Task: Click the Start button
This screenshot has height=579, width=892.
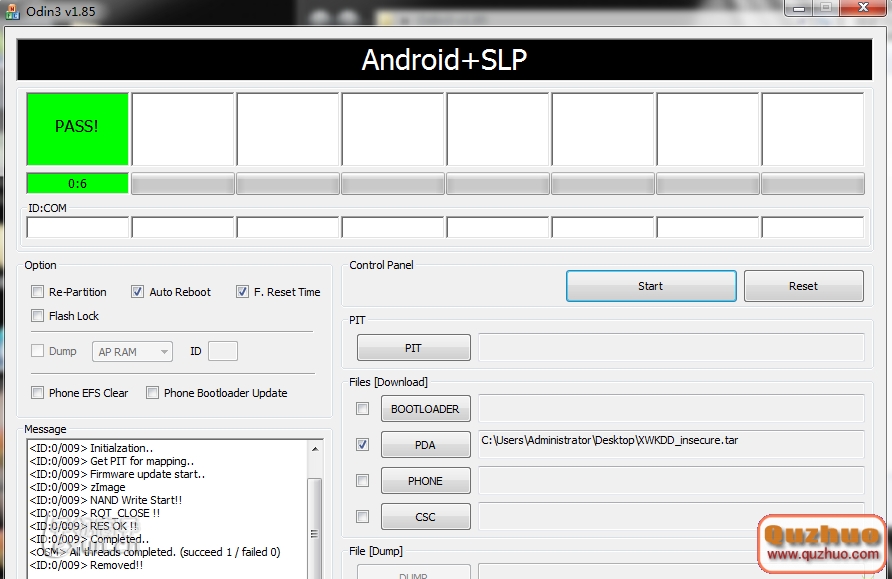Action: pyautogui.click(x=651, y=286)
